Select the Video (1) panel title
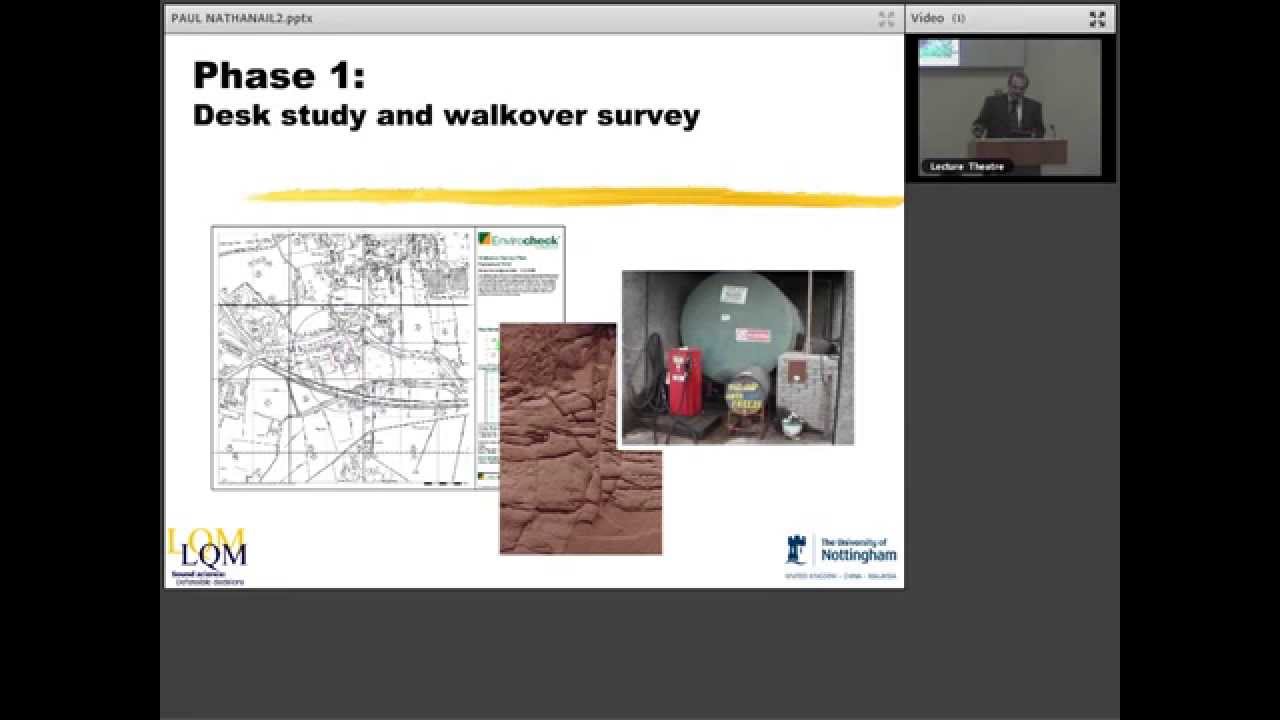This screenshot has width=1280, height=720. click(938, 18)
